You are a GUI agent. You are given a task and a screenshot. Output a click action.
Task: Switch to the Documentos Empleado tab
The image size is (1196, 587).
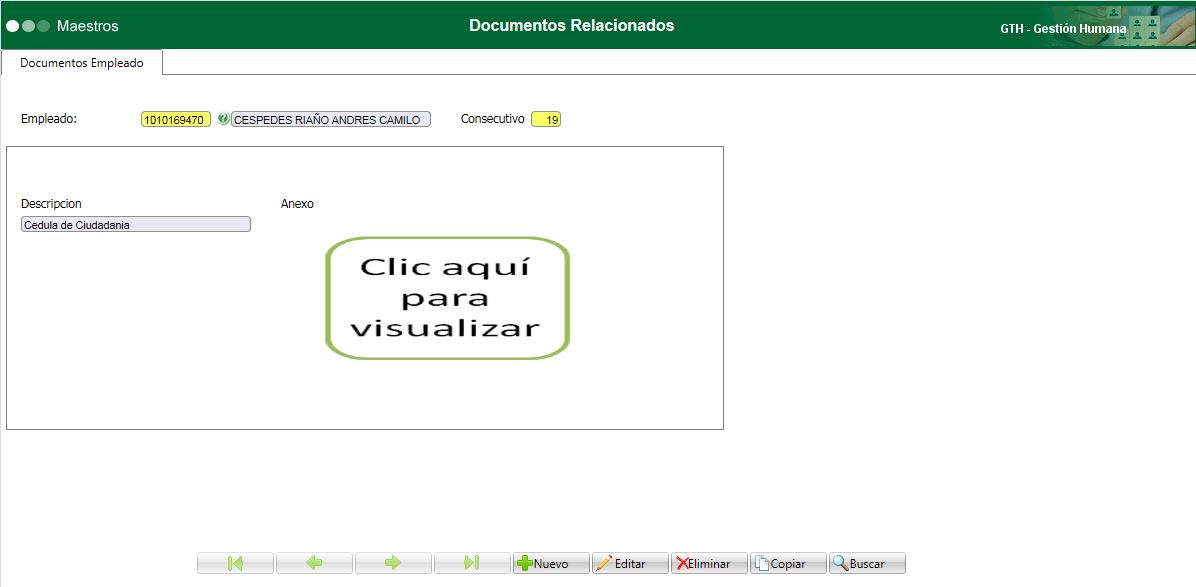[x=83, y=62]
